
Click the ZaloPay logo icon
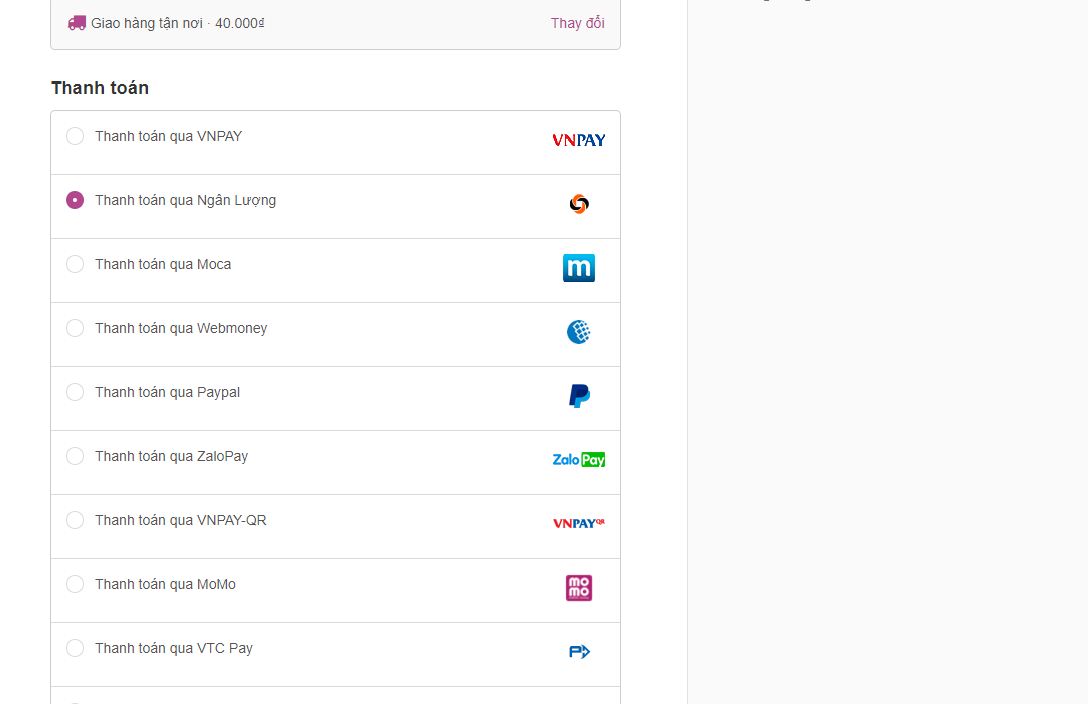579,460
